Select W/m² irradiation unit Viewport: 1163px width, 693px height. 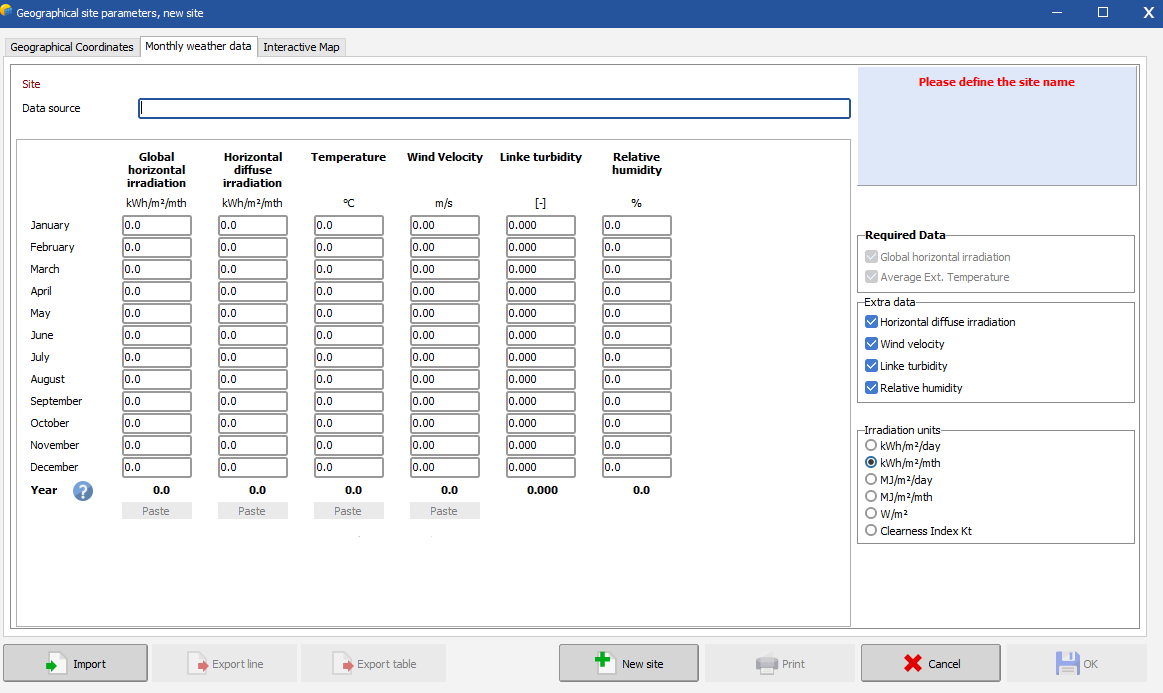872,514
